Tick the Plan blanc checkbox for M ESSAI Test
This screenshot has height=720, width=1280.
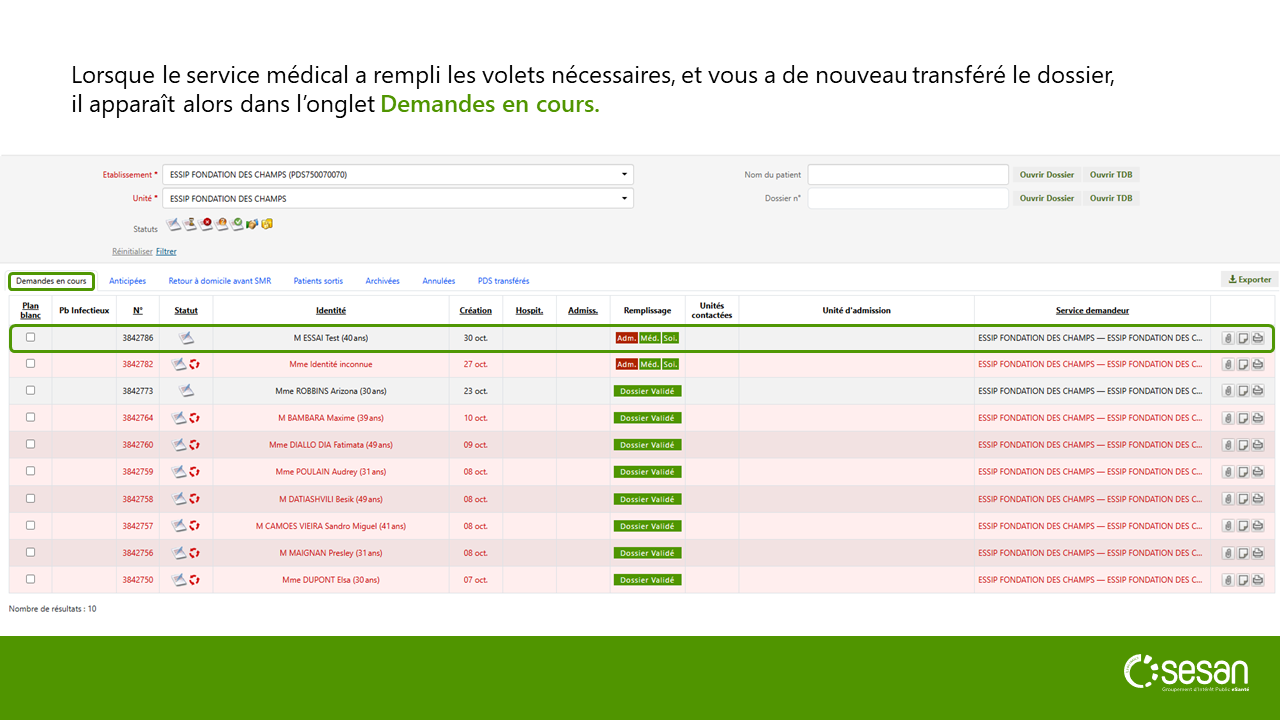[x=30, y=337]
